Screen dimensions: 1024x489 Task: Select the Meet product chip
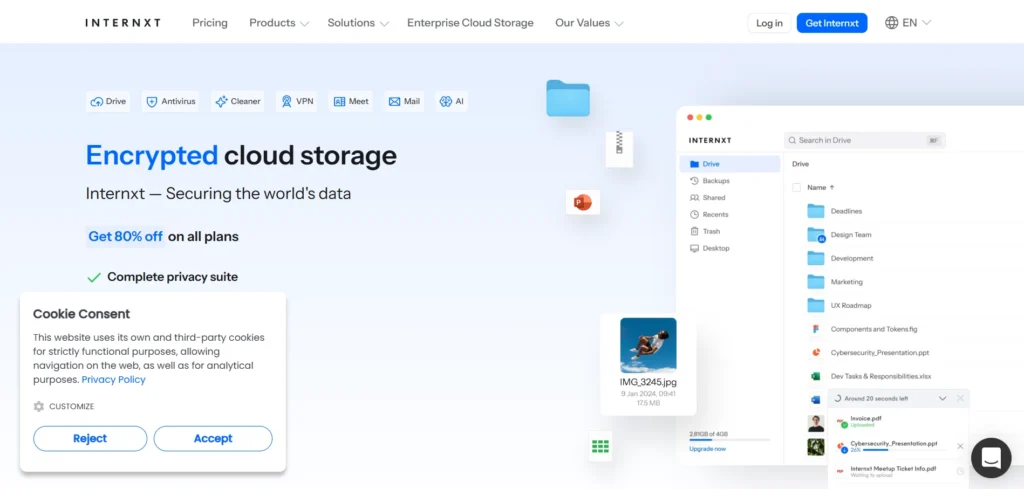(x=351, y=101)
